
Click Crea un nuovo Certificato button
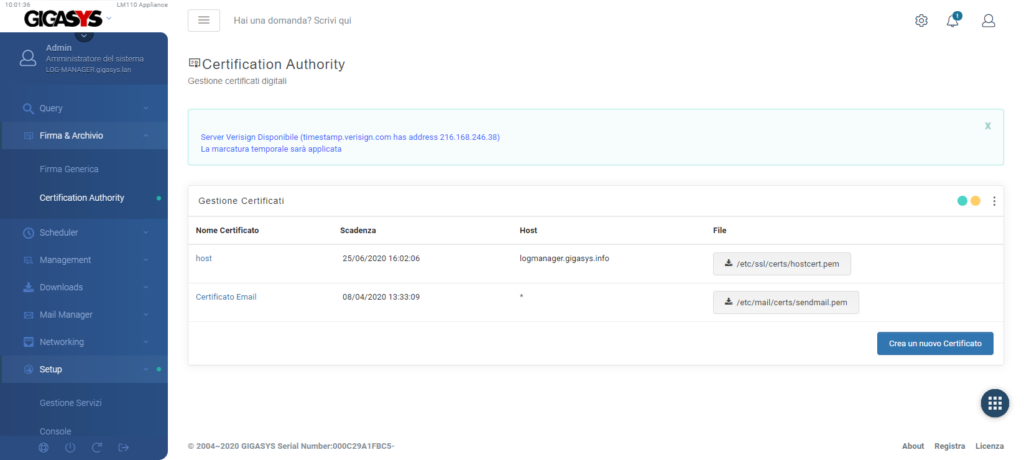(x=934, y=344)
